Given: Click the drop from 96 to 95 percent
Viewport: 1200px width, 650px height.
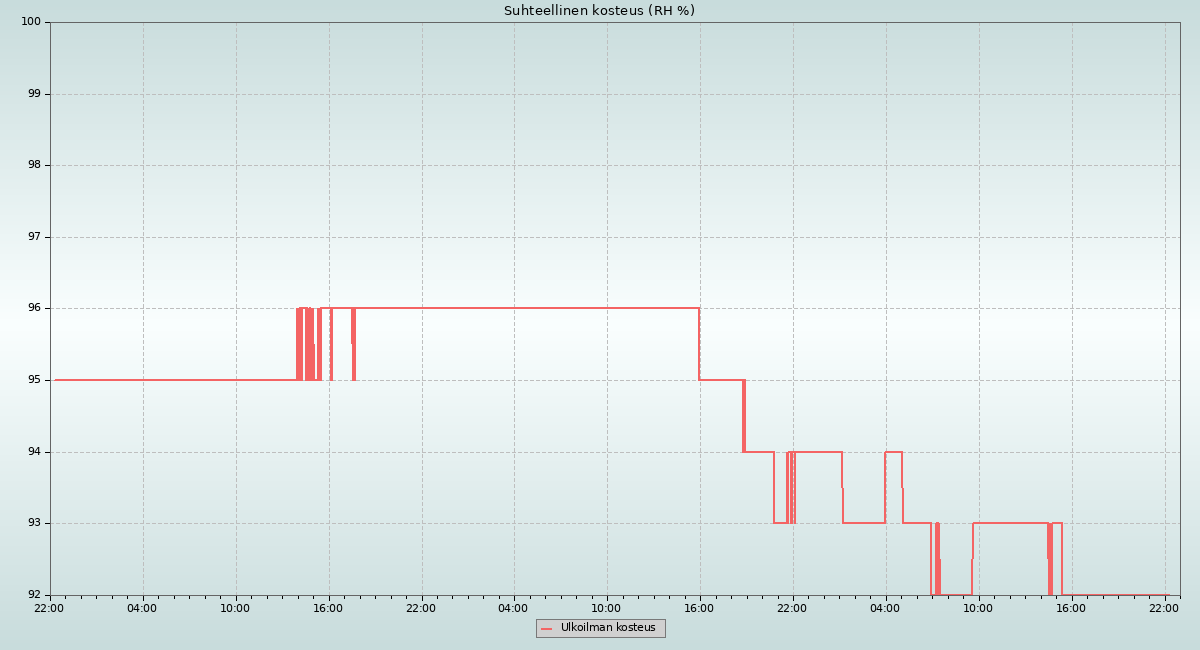Looking at the screenshot, I should pyautogui.click(x=699, y=344).
